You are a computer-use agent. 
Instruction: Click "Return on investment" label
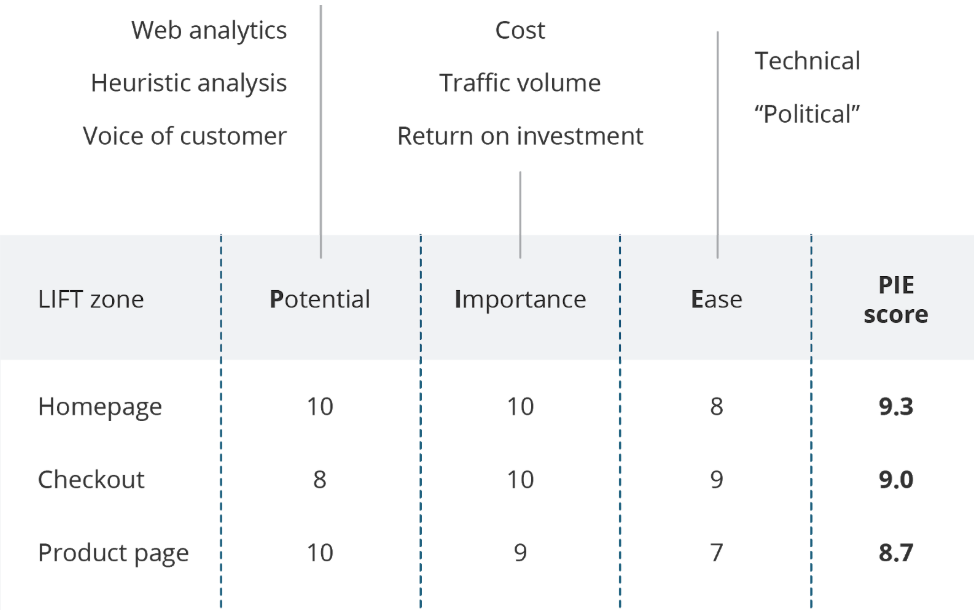click(520, 136)
